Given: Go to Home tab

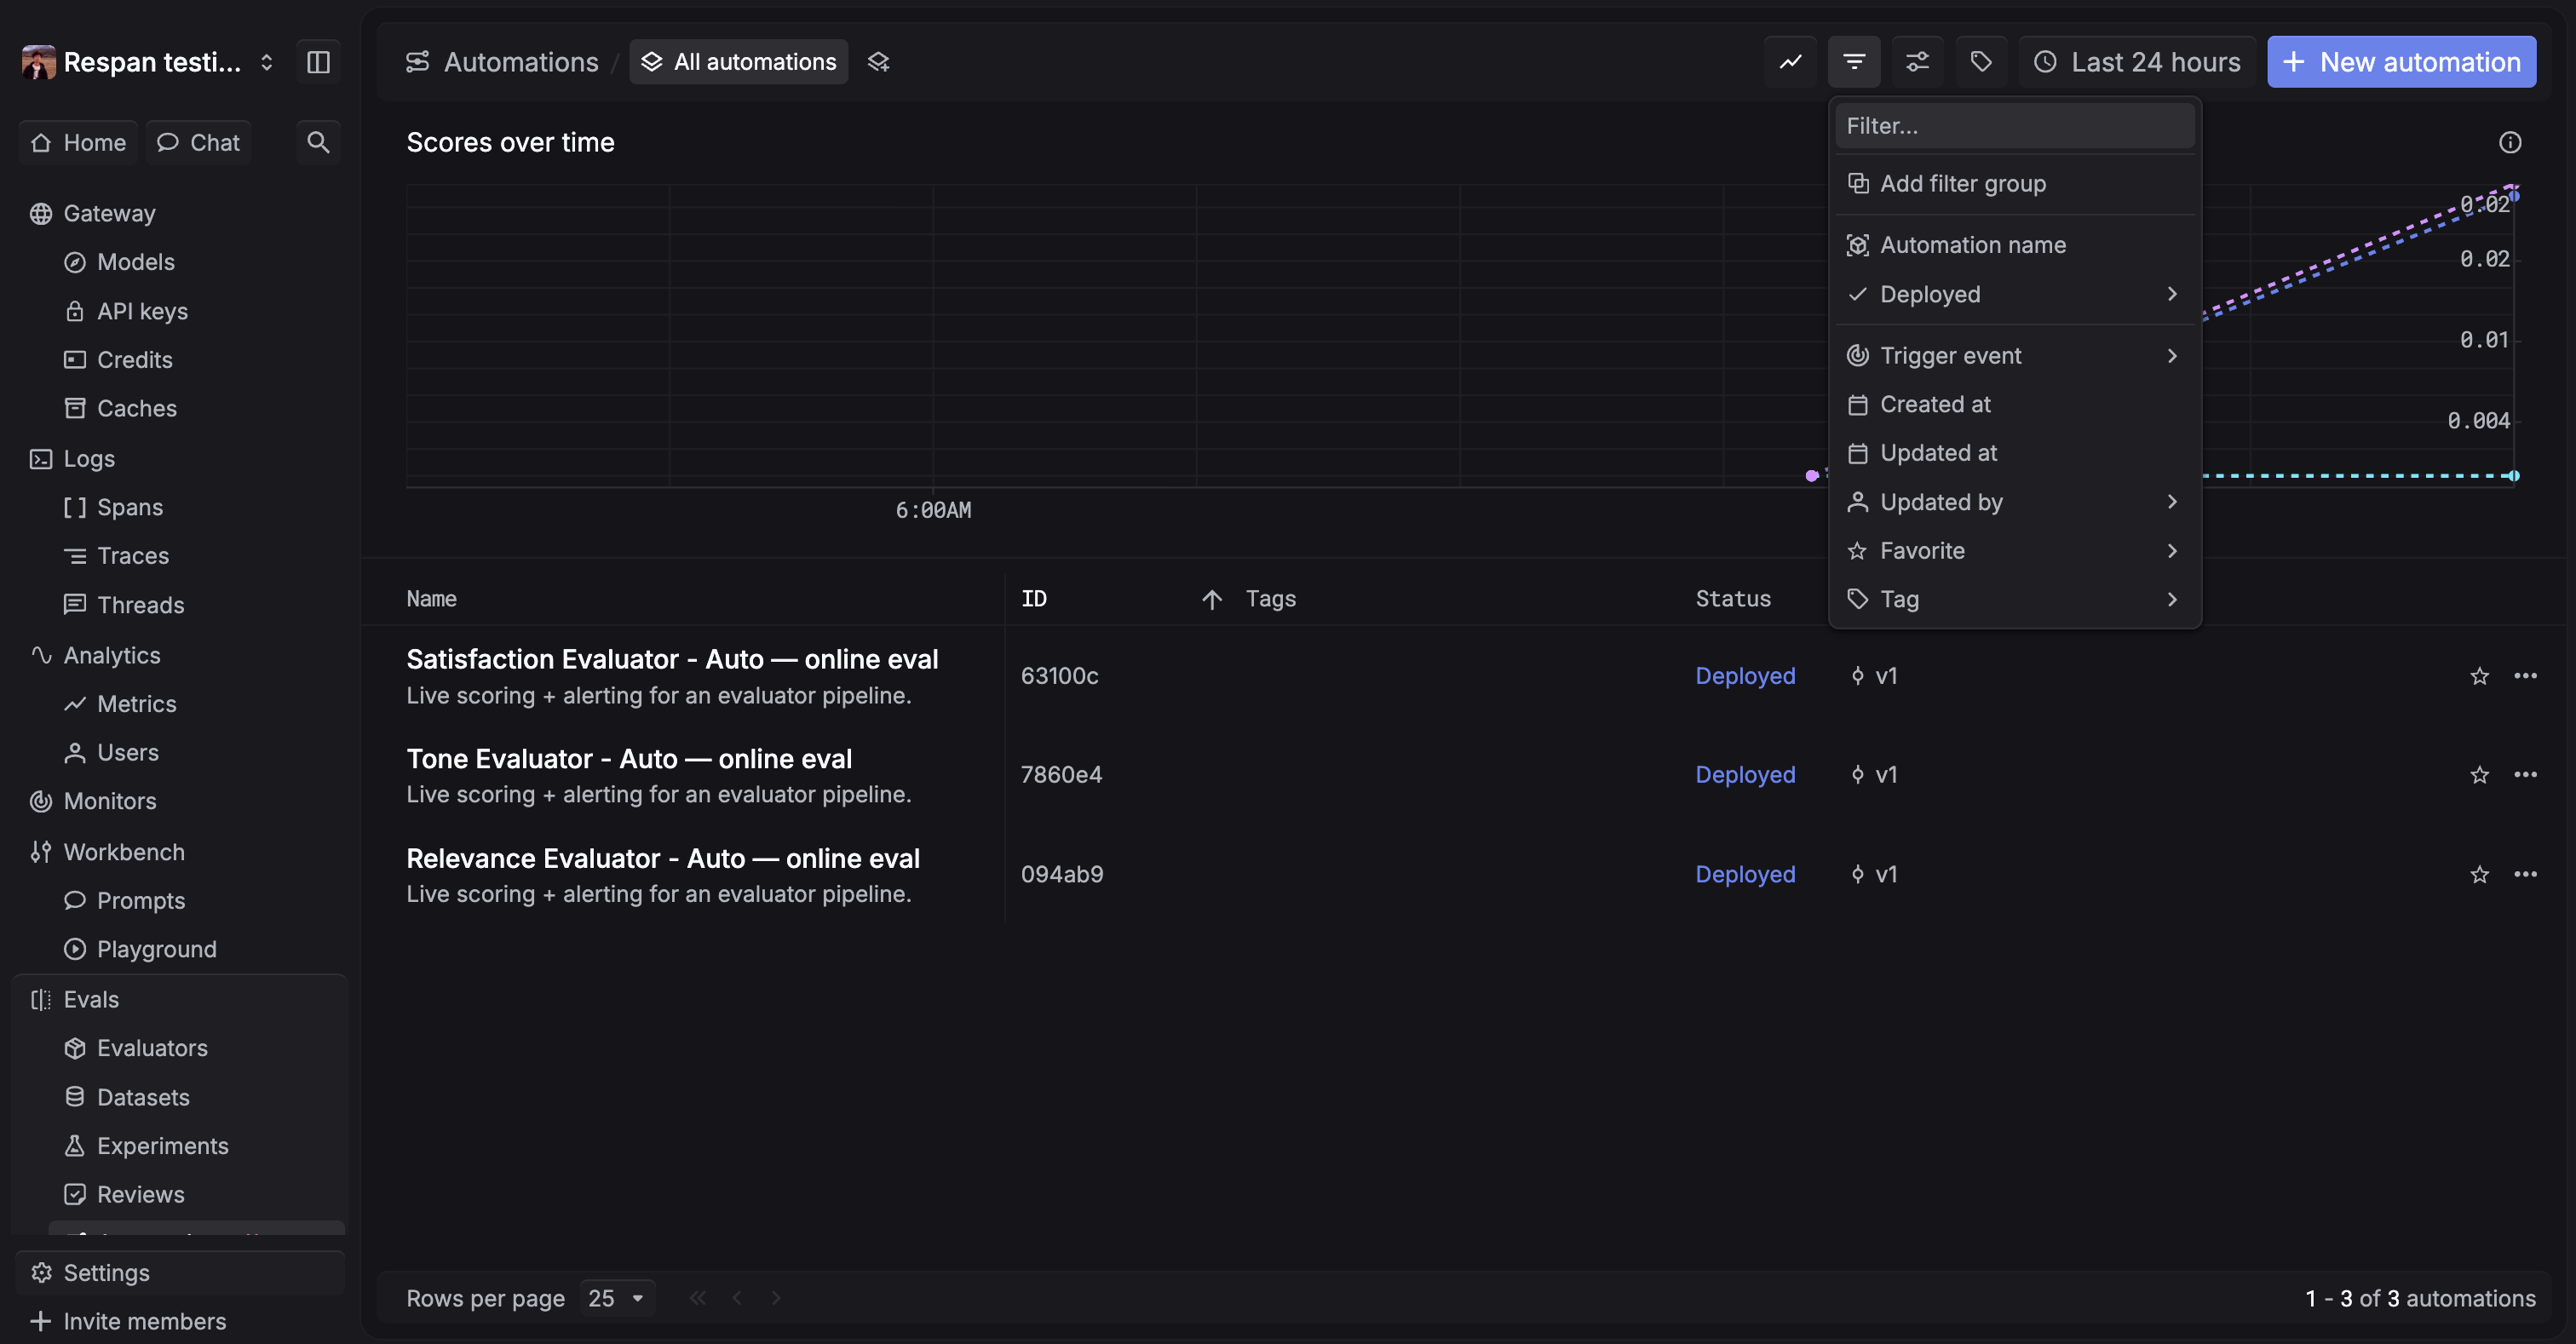Looking at the screenshot, I should click(79, 142).
